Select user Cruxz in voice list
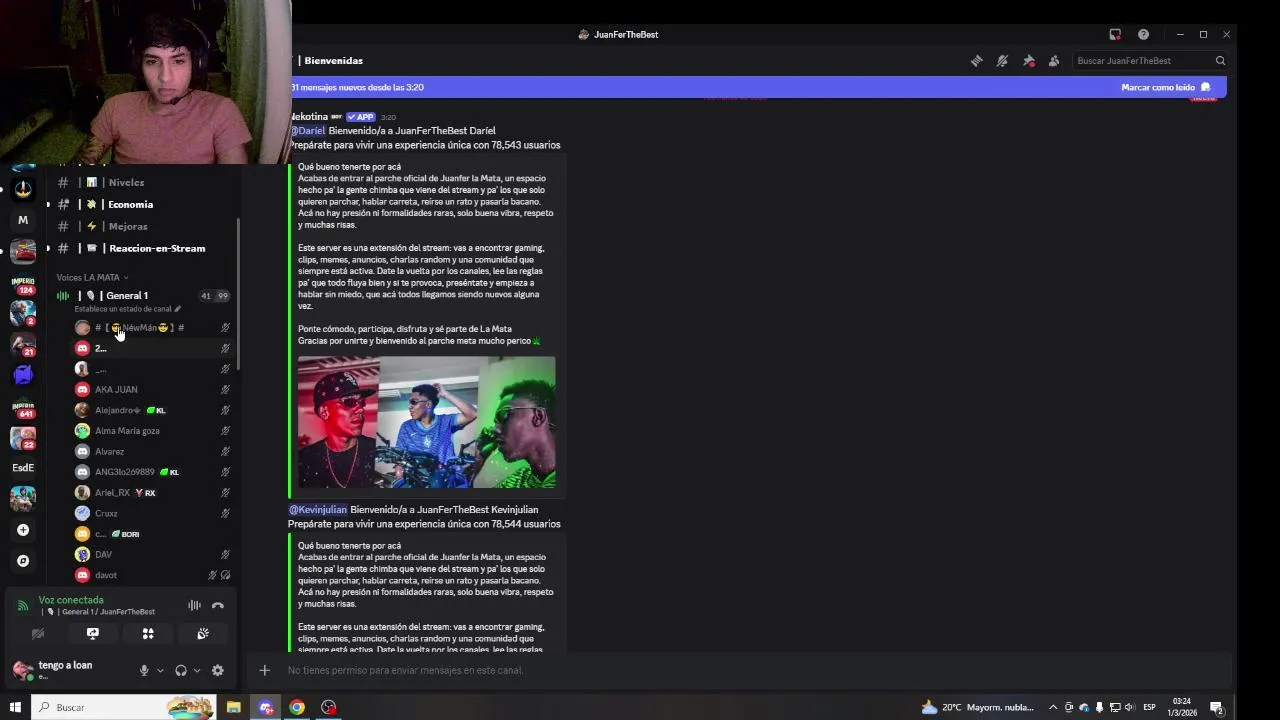This screenshot has width=1280, height=720. [x=153, y=513]
